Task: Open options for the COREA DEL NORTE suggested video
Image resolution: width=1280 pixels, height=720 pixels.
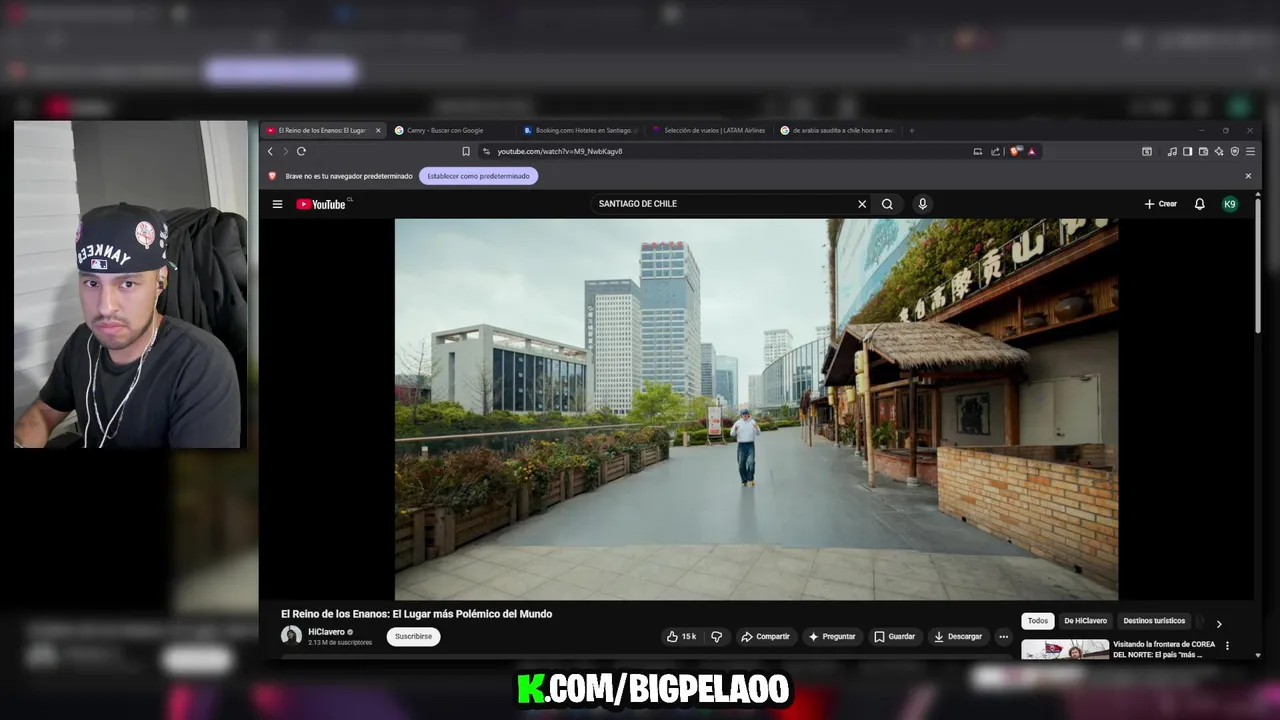Action: [1227, 646]
